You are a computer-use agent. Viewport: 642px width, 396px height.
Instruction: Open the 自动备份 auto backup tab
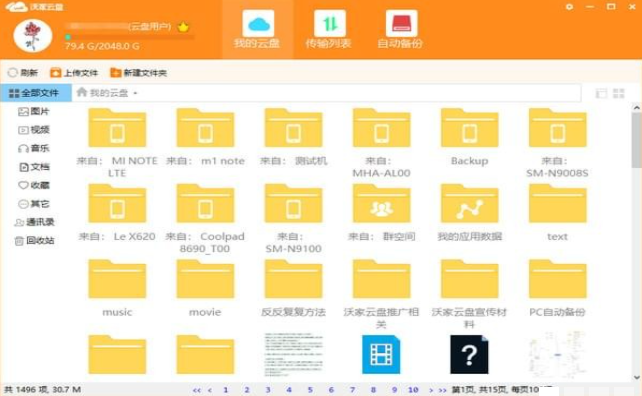(x=400, y=29)
